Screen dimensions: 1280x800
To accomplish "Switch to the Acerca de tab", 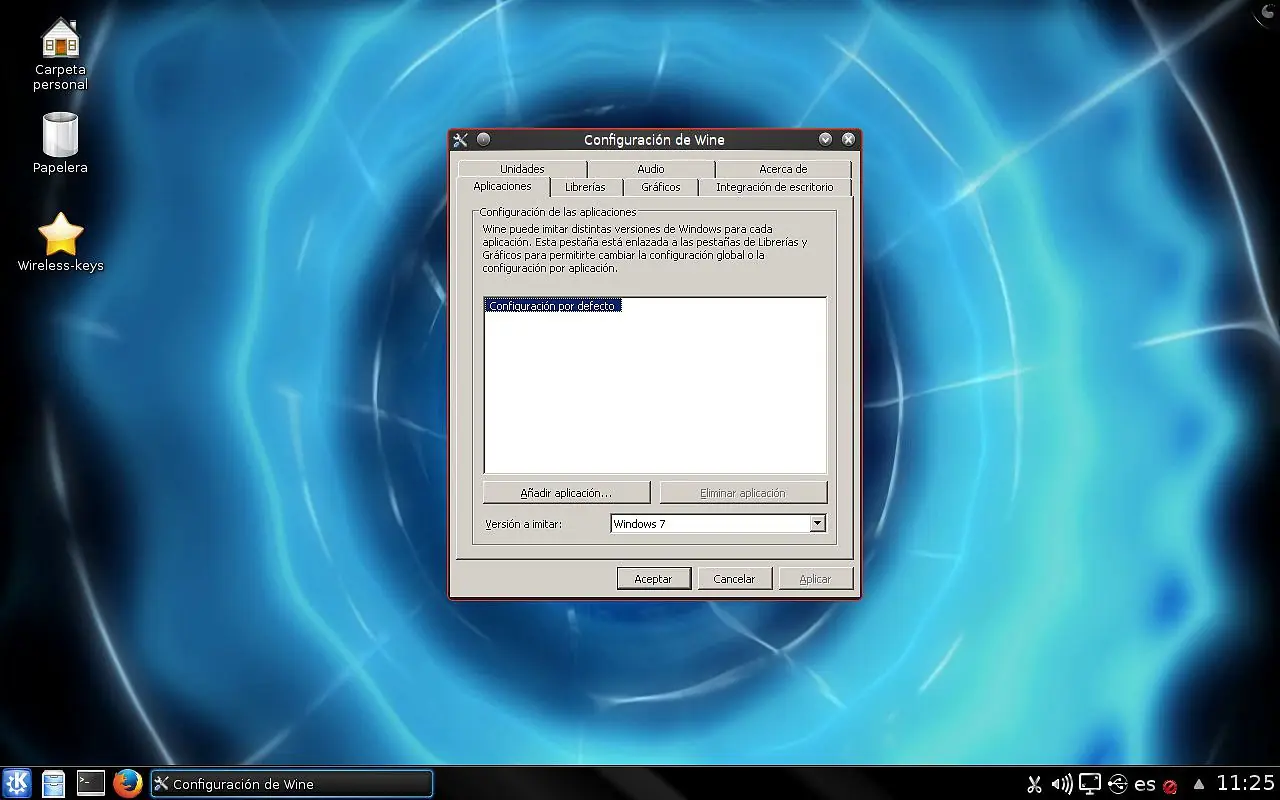I will click(783, 169).
